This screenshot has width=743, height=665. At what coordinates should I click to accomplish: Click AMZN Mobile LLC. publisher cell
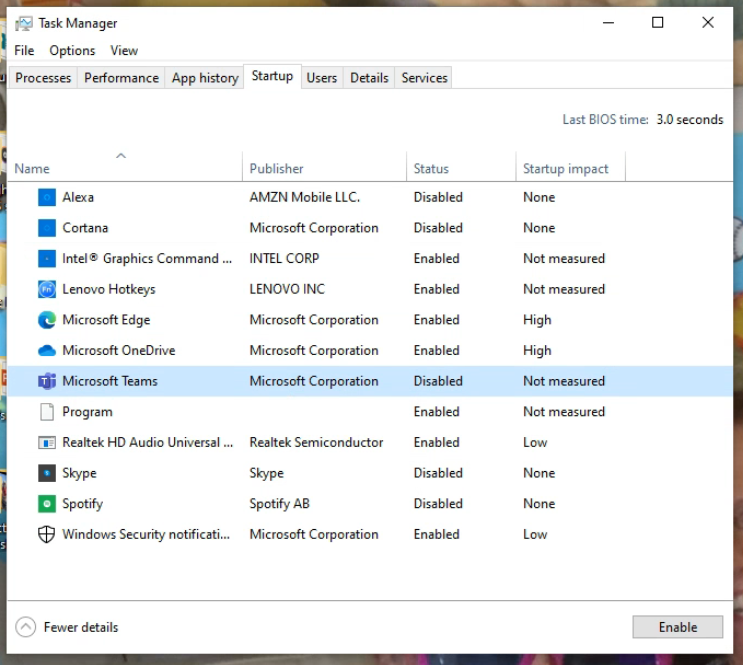coord(305,197)
